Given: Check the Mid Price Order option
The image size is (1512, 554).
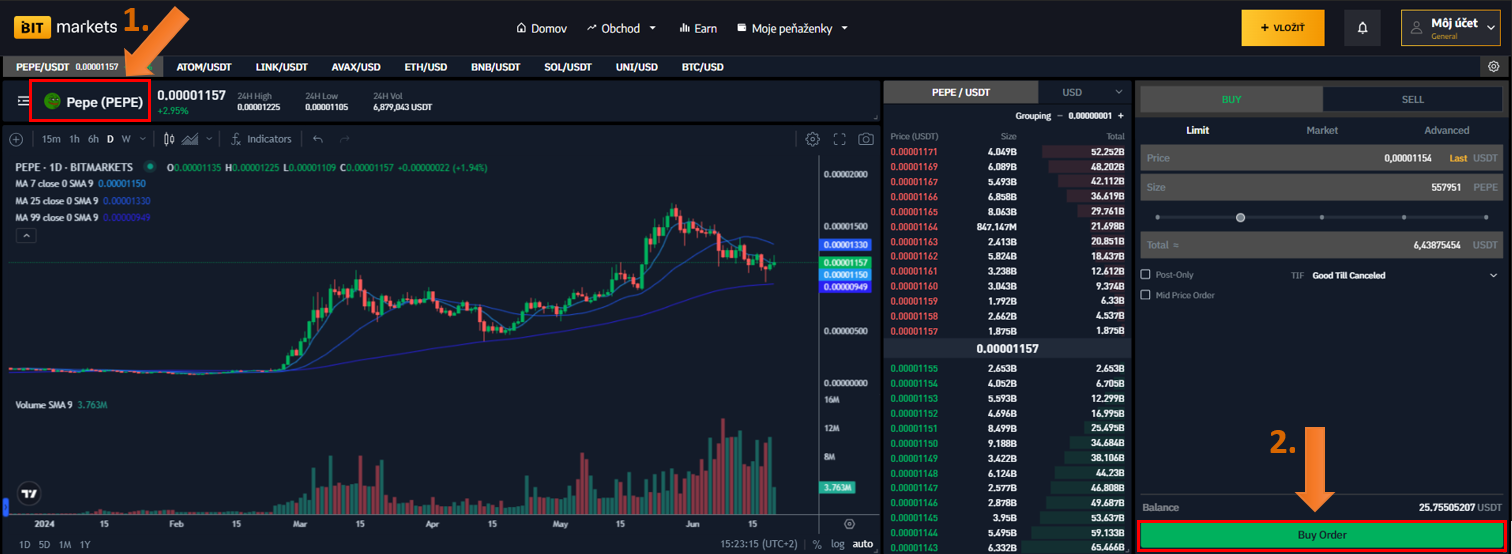Looking at the screenshot, I should coord(1146,295).
